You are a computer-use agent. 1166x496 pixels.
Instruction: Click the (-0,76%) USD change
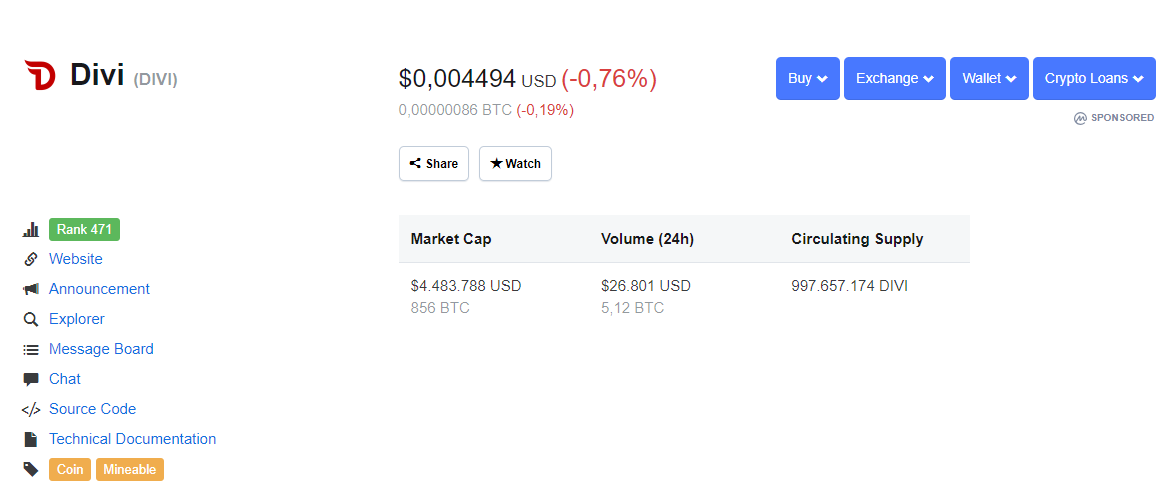point(609,78)
